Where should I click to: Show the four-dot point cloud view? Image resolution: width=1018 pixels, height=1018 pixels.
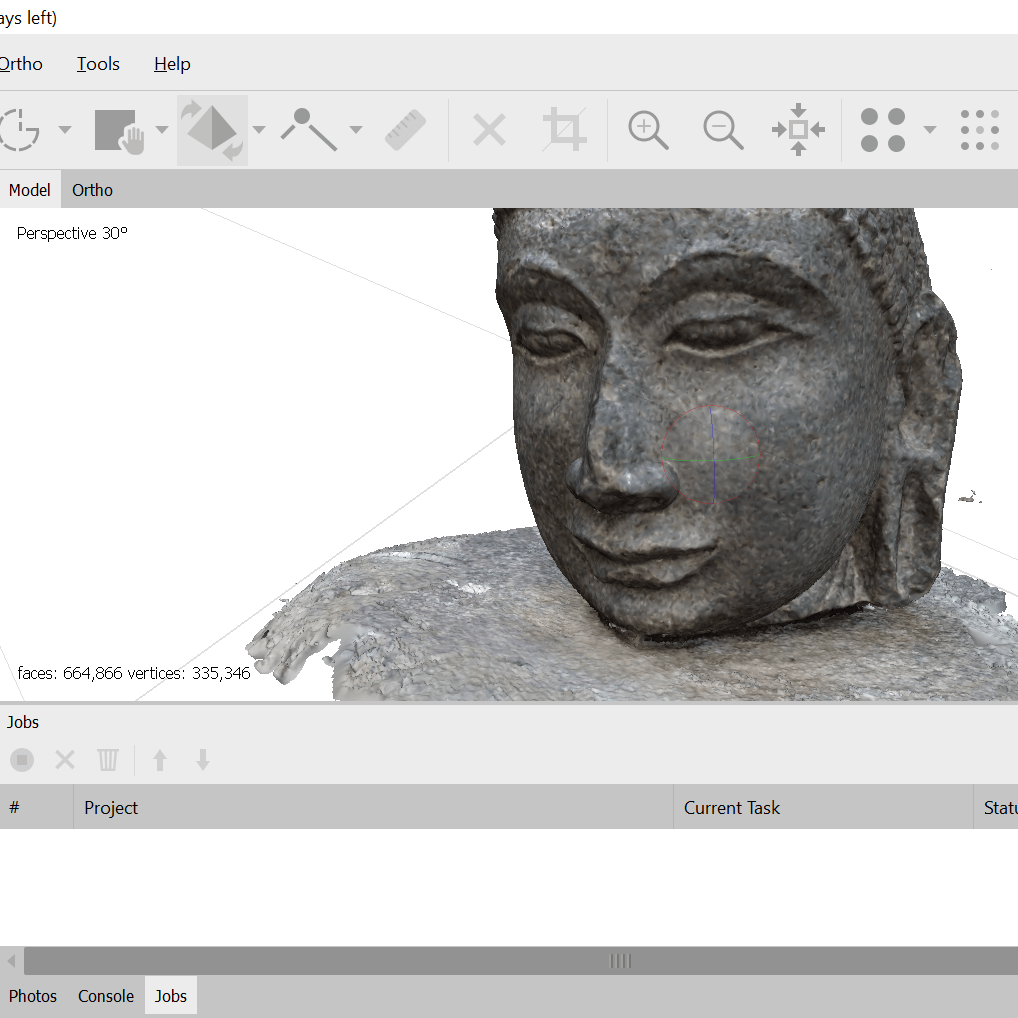click(x=883, y=130)
